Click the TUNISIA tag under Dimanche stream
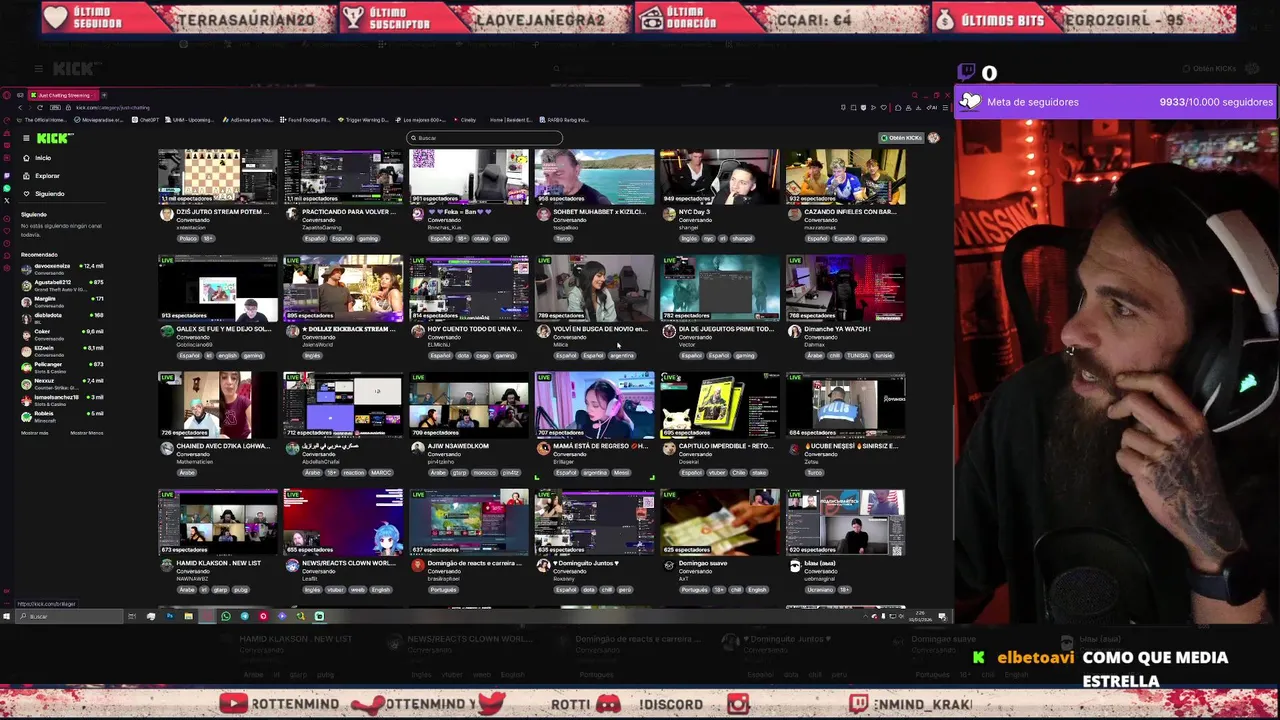 [857, 356]
